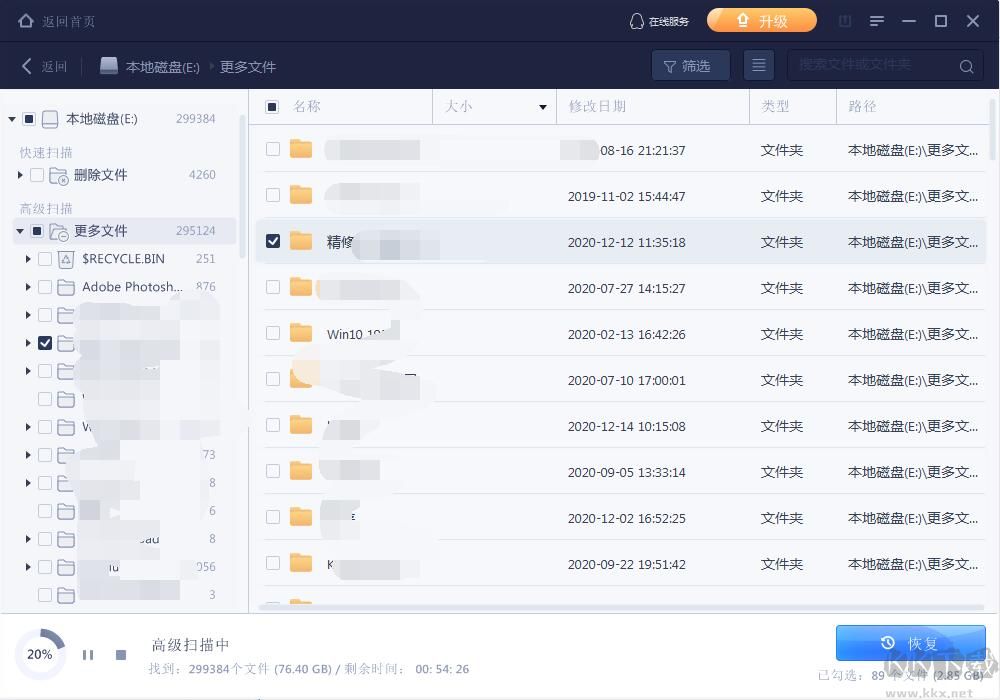Click the 20% circular progress indicator
Viewport: 1000px width, 700px height.
tap(40, 654)
